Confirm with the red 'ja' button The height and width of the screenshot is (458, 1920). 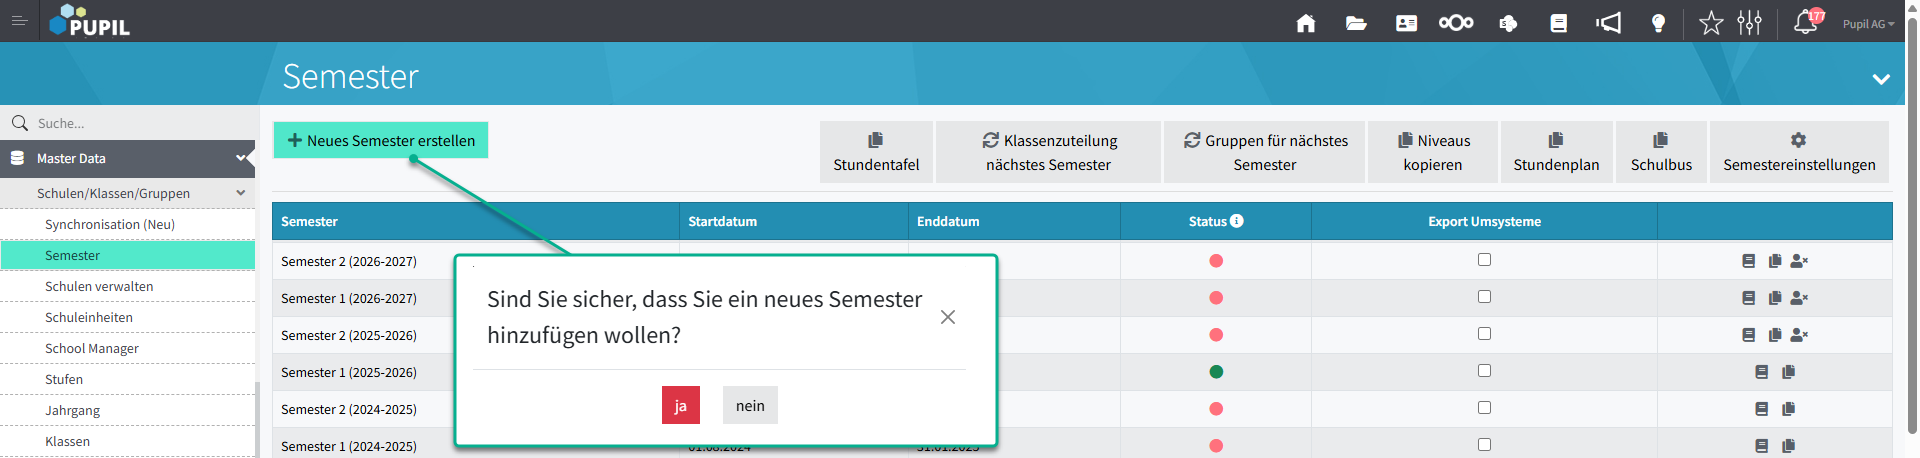680,405
